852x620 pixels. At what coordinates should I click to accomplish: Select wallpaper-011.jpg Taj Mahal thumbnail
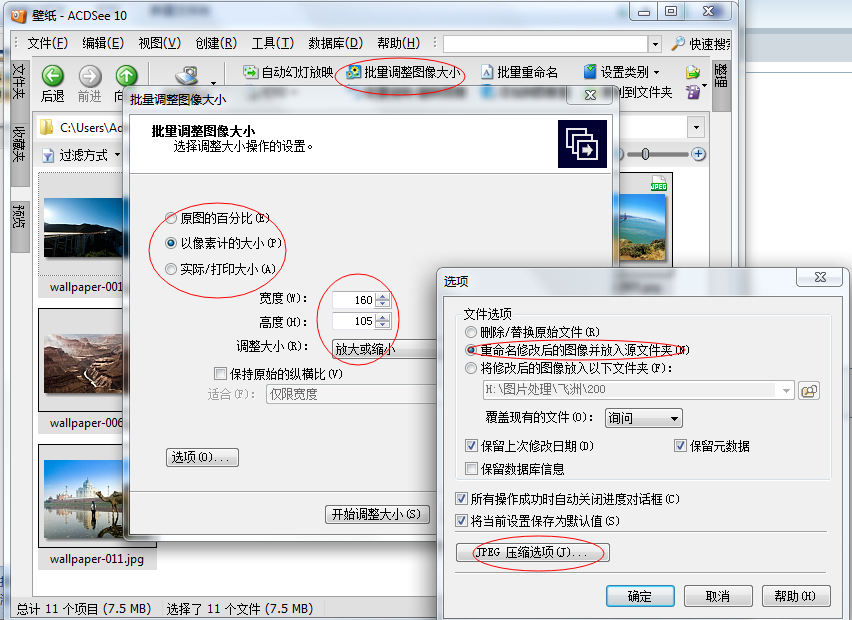coord(84,499)
